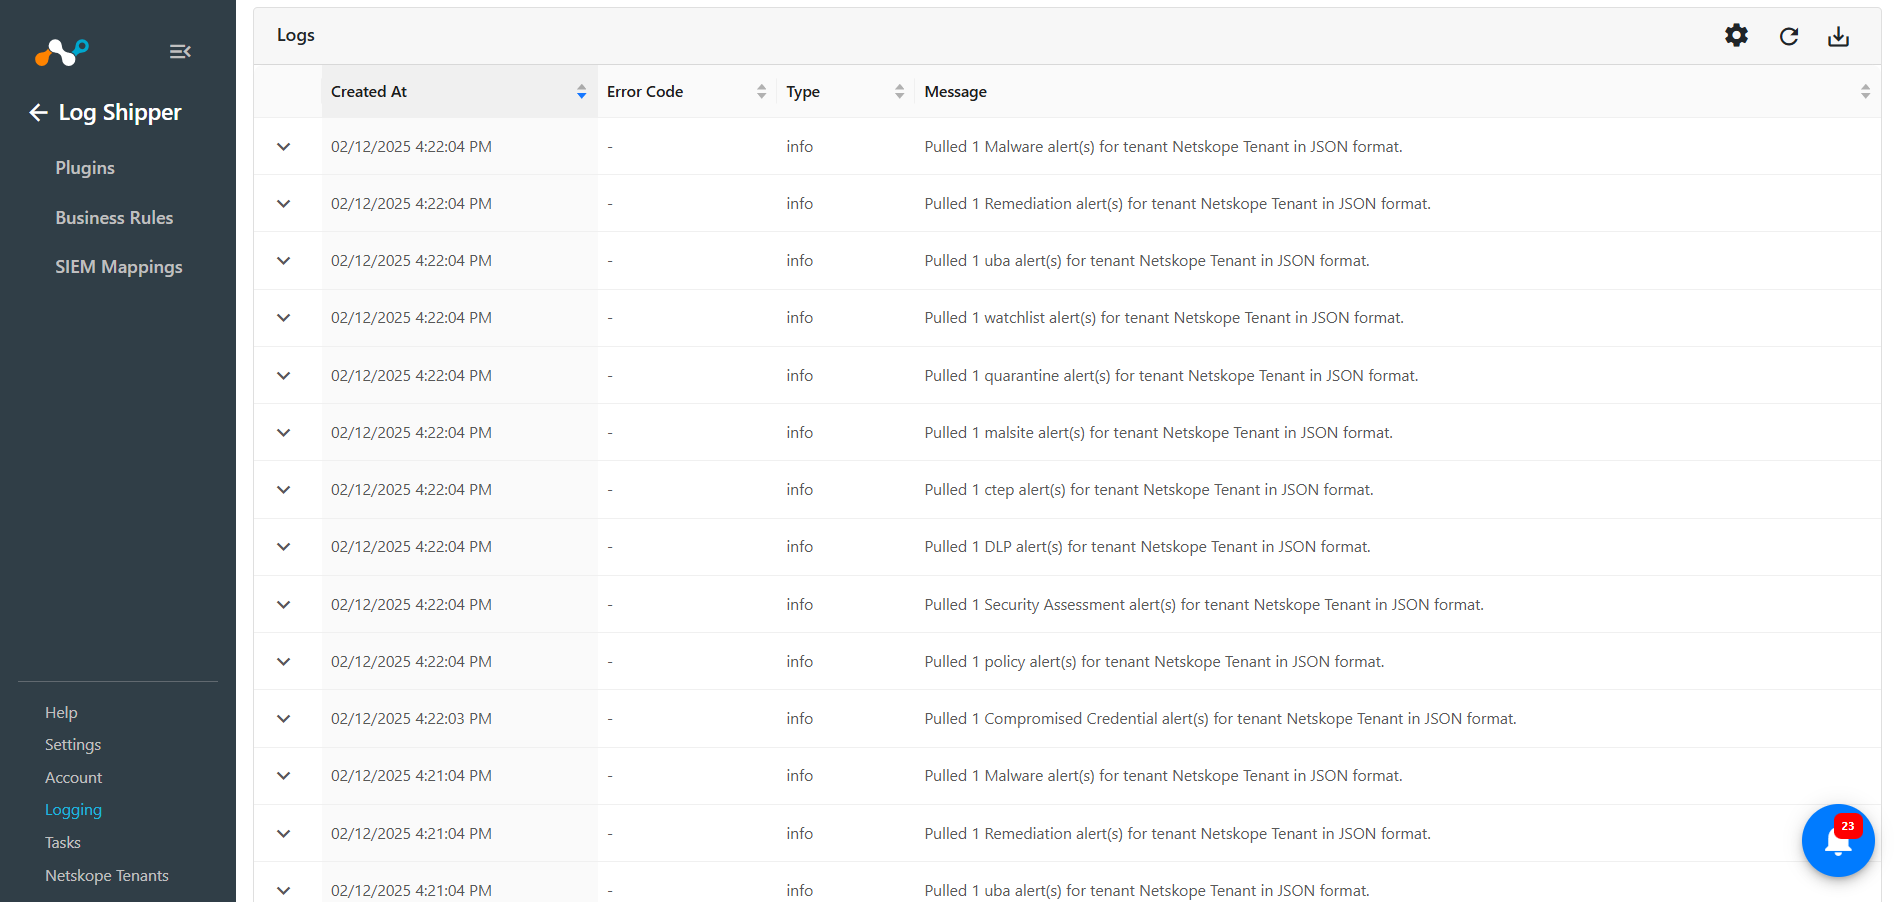Click the Netskope Cloud Exchange logo

click(62, 51)
